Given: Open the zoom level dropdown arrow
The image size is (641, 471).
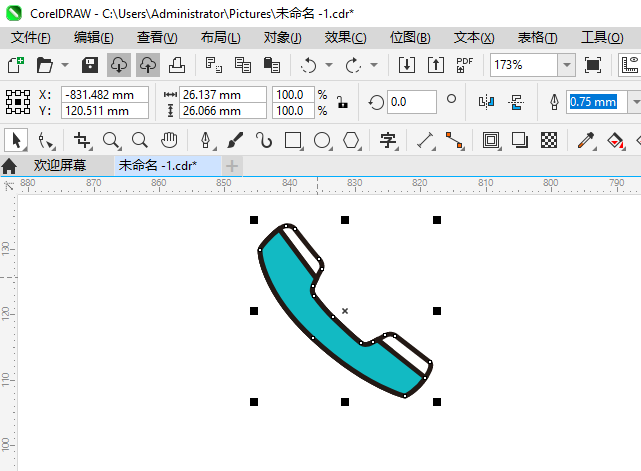Looking at the screenshot, I should 567,65.
